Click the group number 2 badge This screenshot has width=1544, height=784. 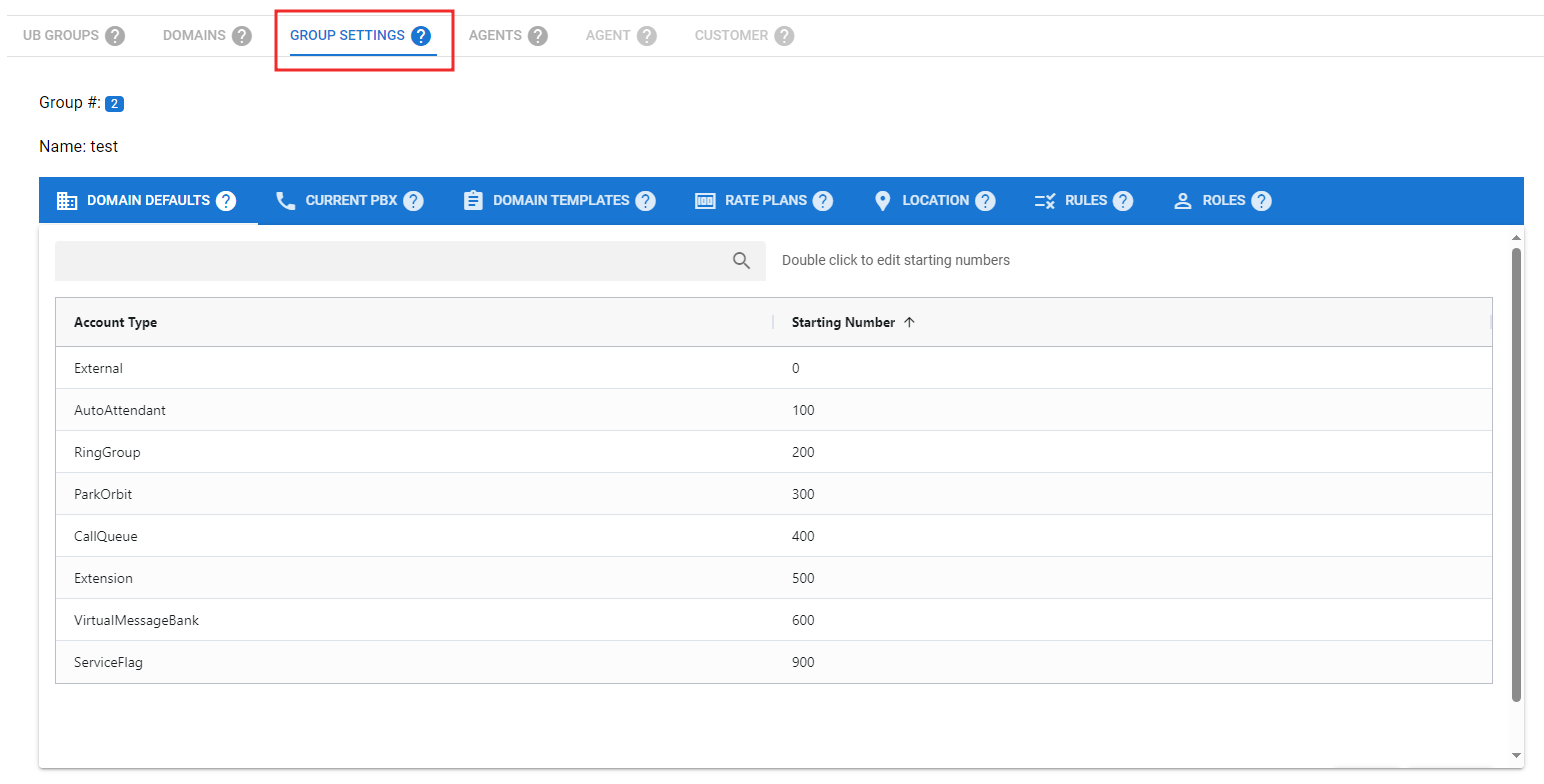pos(114,104)
